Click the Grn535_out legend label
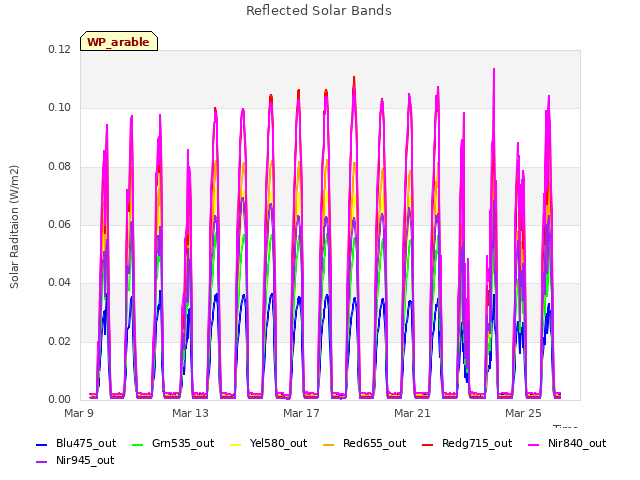 pos(183,443)
